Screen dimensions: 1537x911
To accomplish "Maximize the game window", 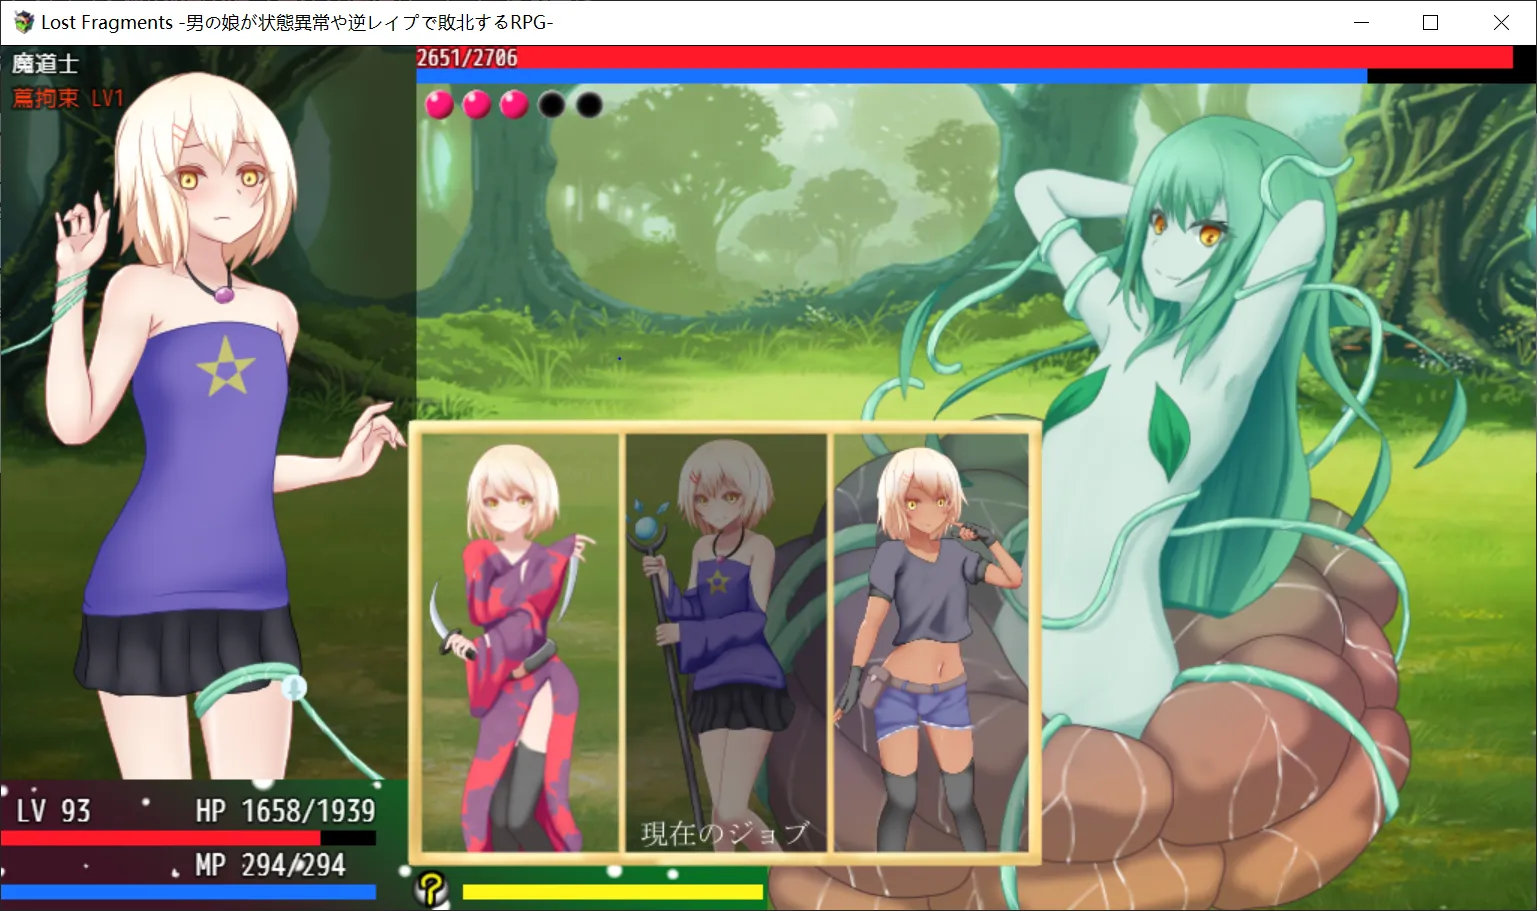I will (x=1430, y=22).
